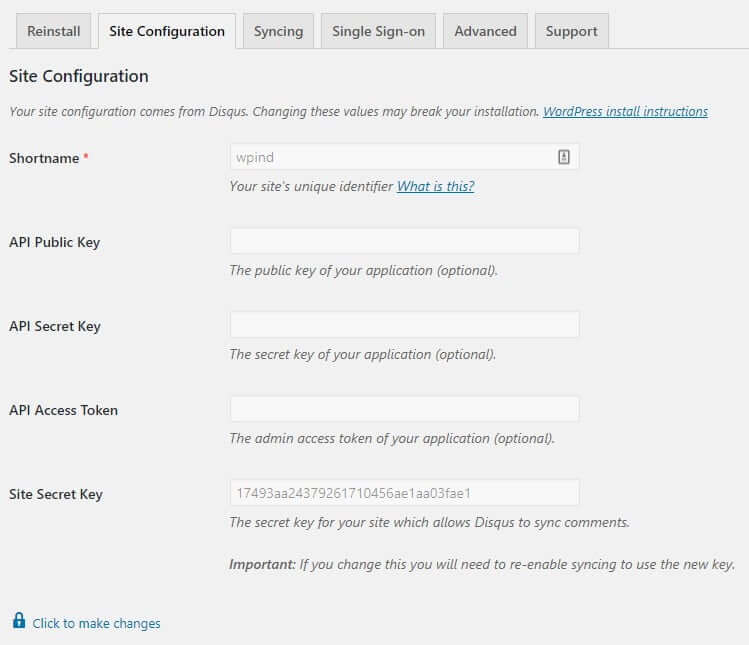Click the Shortname field label
This screenshot has height=645, width=749.
44,158
